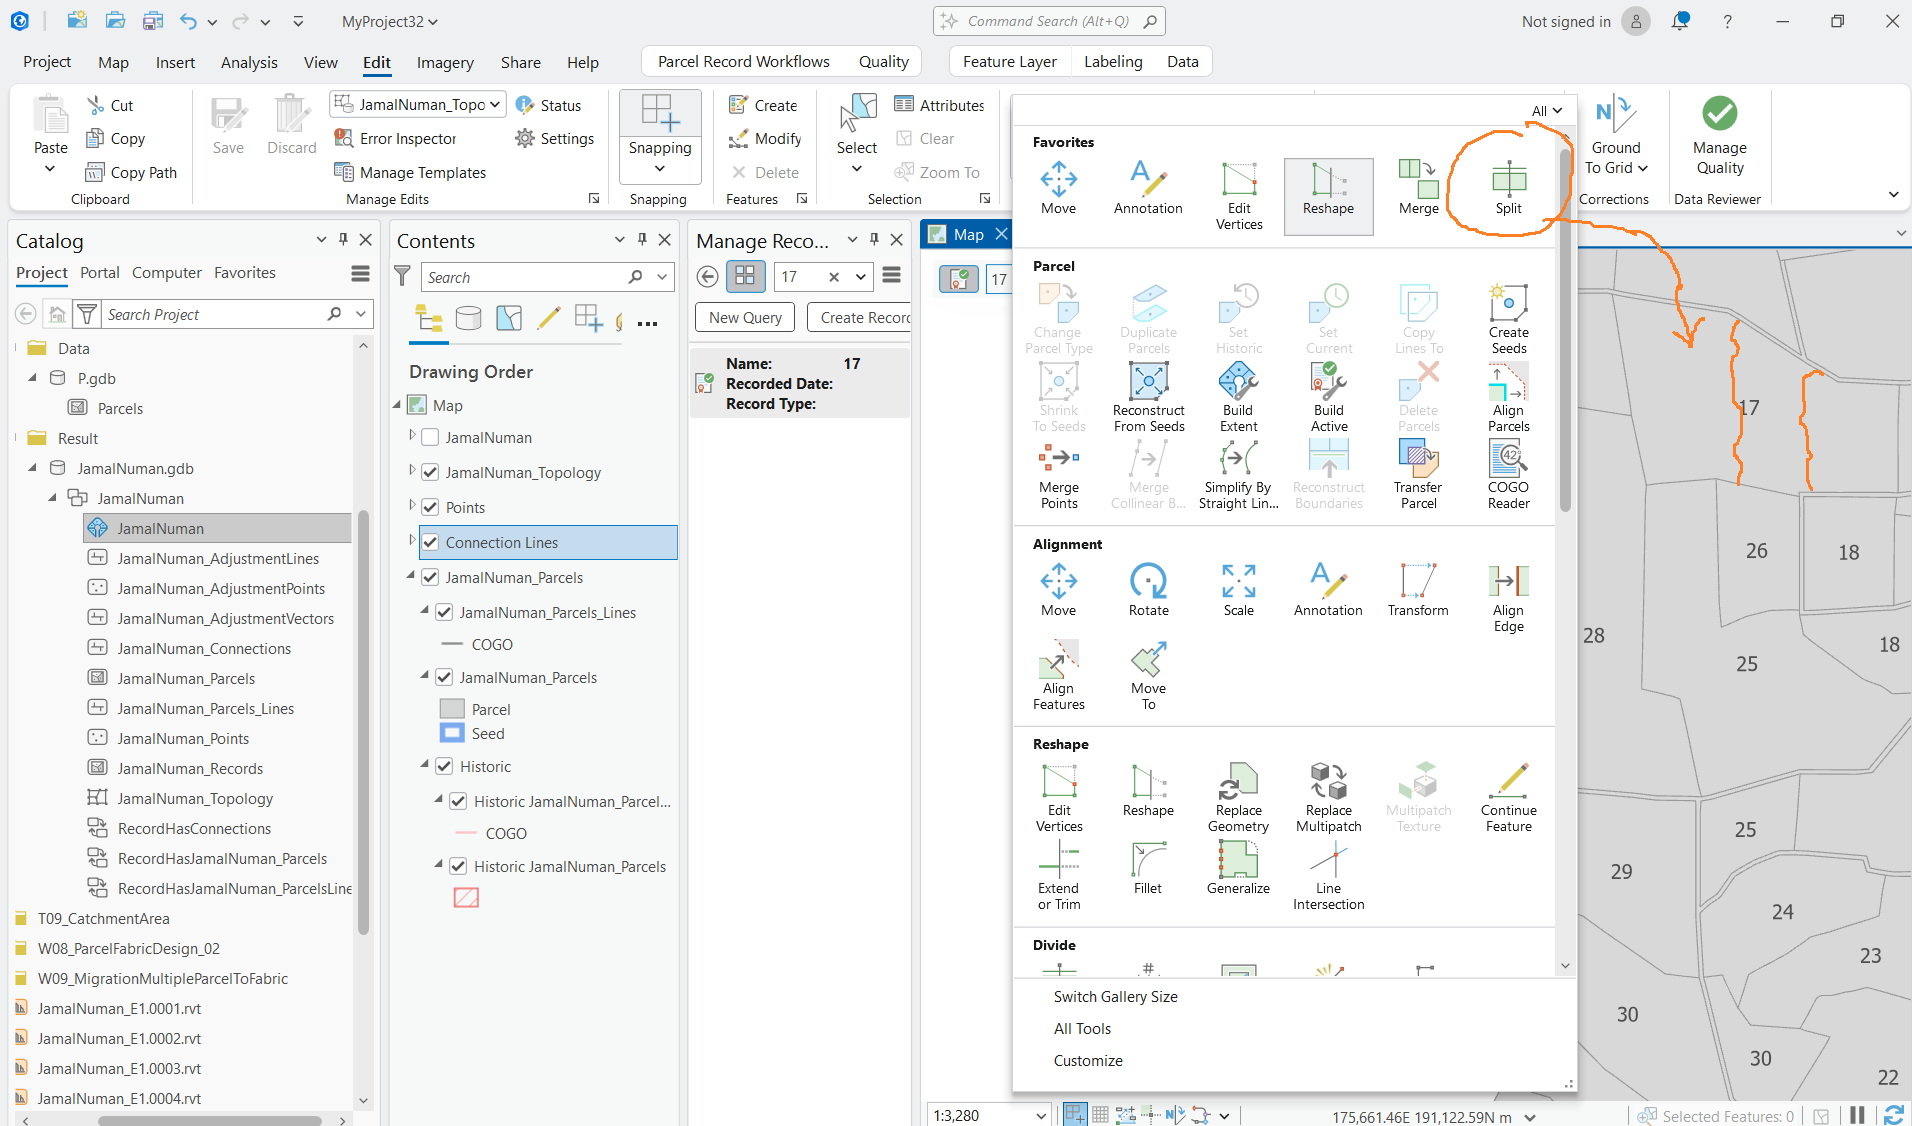This screenshot has width=1912, height=1126.
Task: Expand the Snapping dropdown arrow
Action: pos(660,168)
